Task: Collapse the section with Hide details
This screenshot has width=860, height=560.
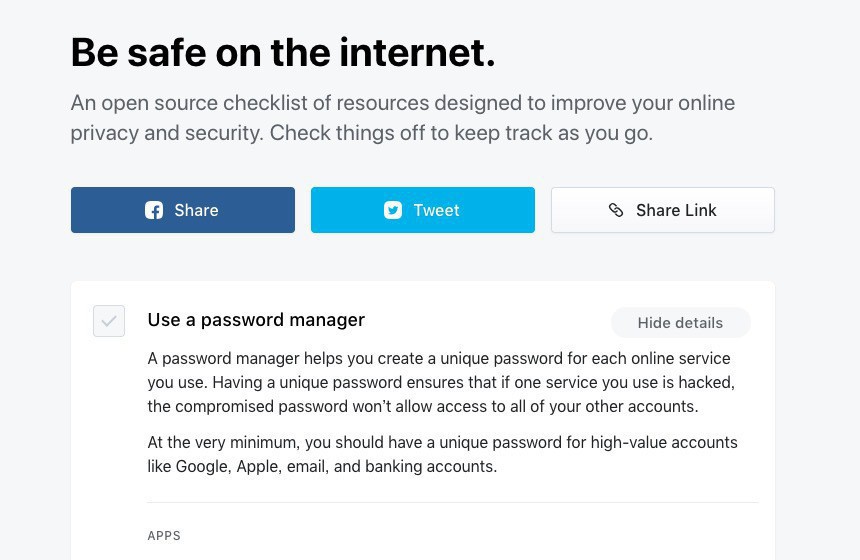Action: (x=680, y=323)
